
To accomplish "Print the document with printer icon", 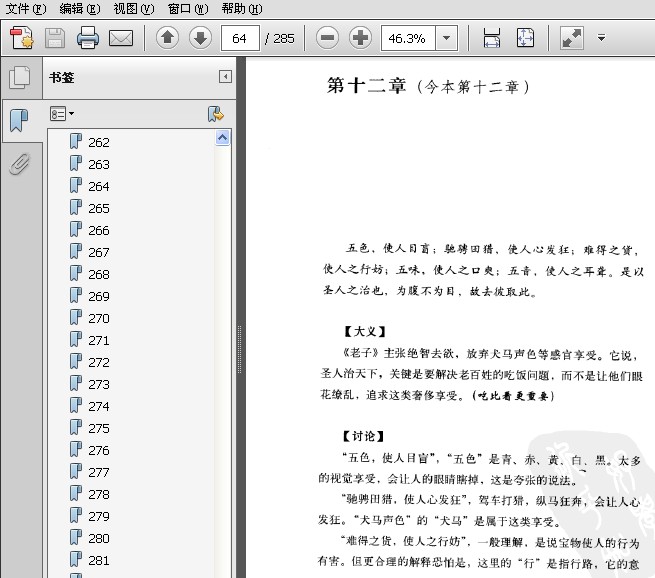I will [88, 38].
